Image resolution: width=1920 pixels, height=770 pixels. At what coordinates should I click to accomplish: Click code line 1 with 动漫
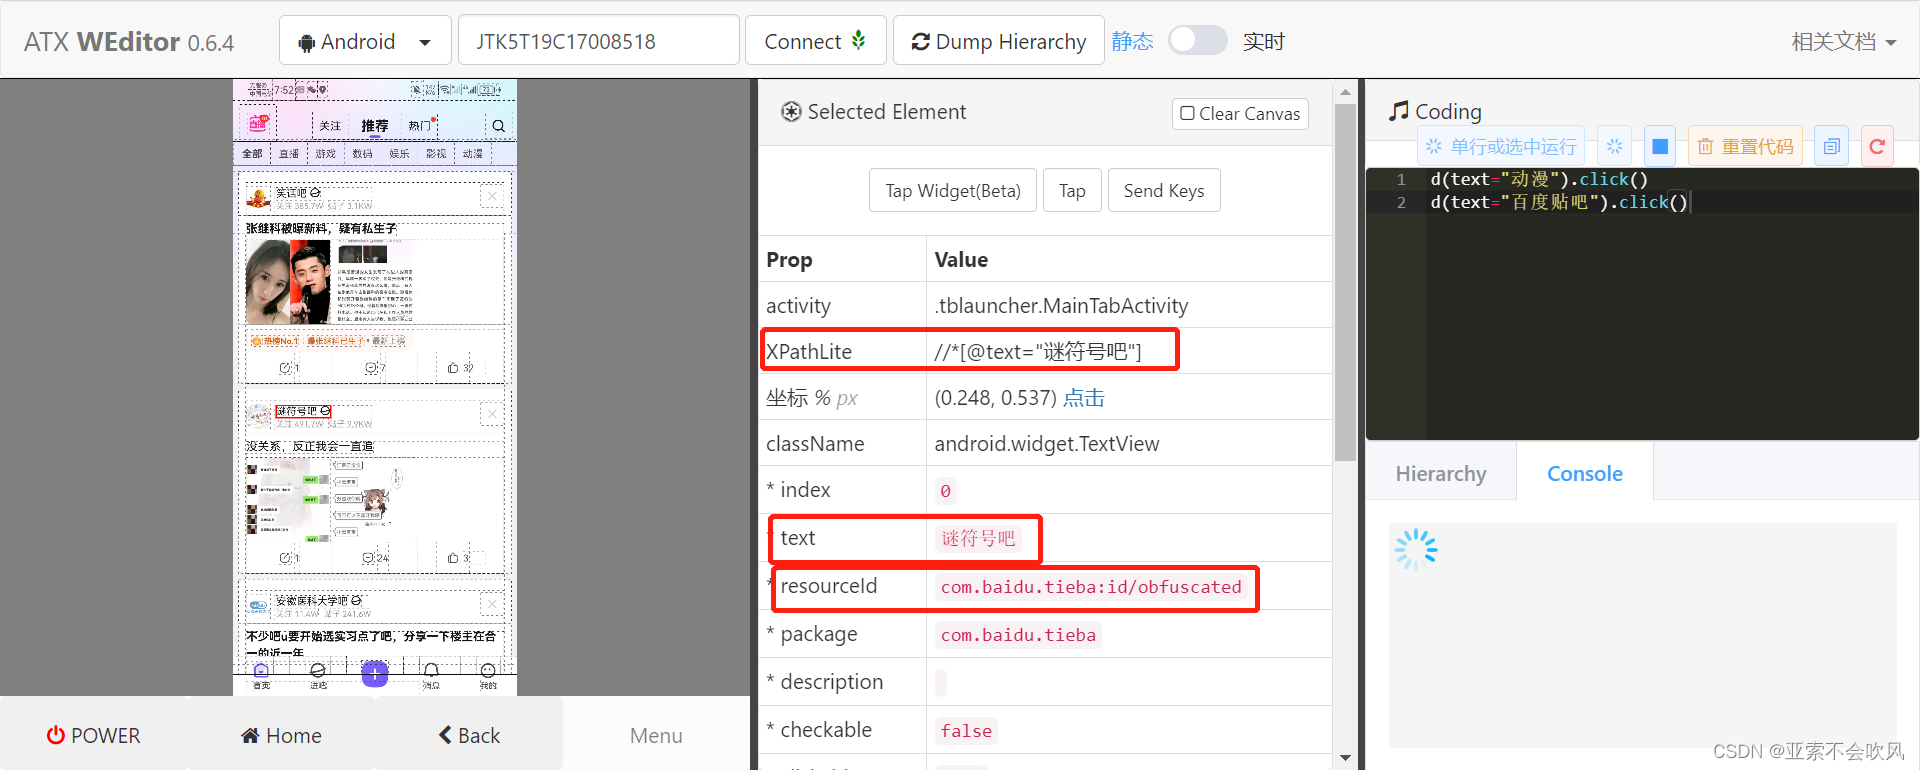point(1538,179)
